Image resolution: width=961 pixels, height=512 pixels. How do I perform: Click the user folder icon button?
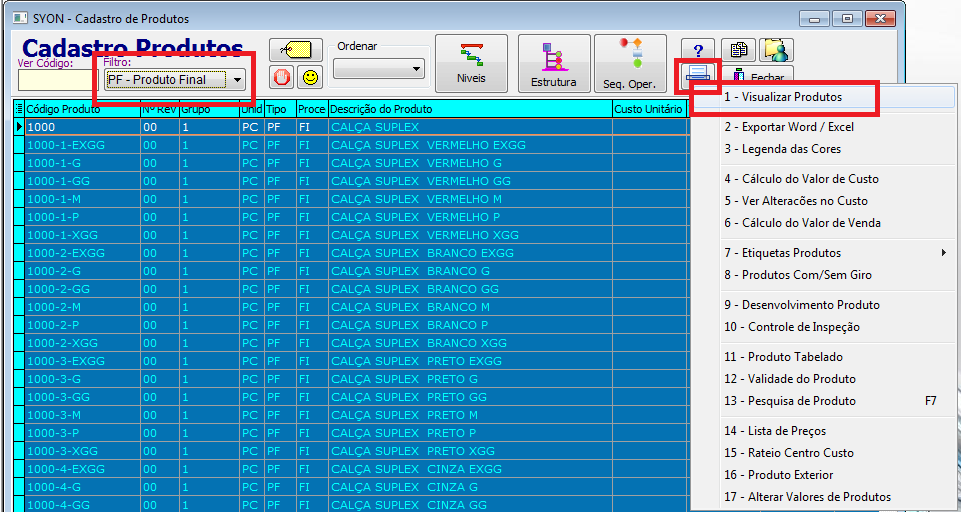click(x=776, y=50)
